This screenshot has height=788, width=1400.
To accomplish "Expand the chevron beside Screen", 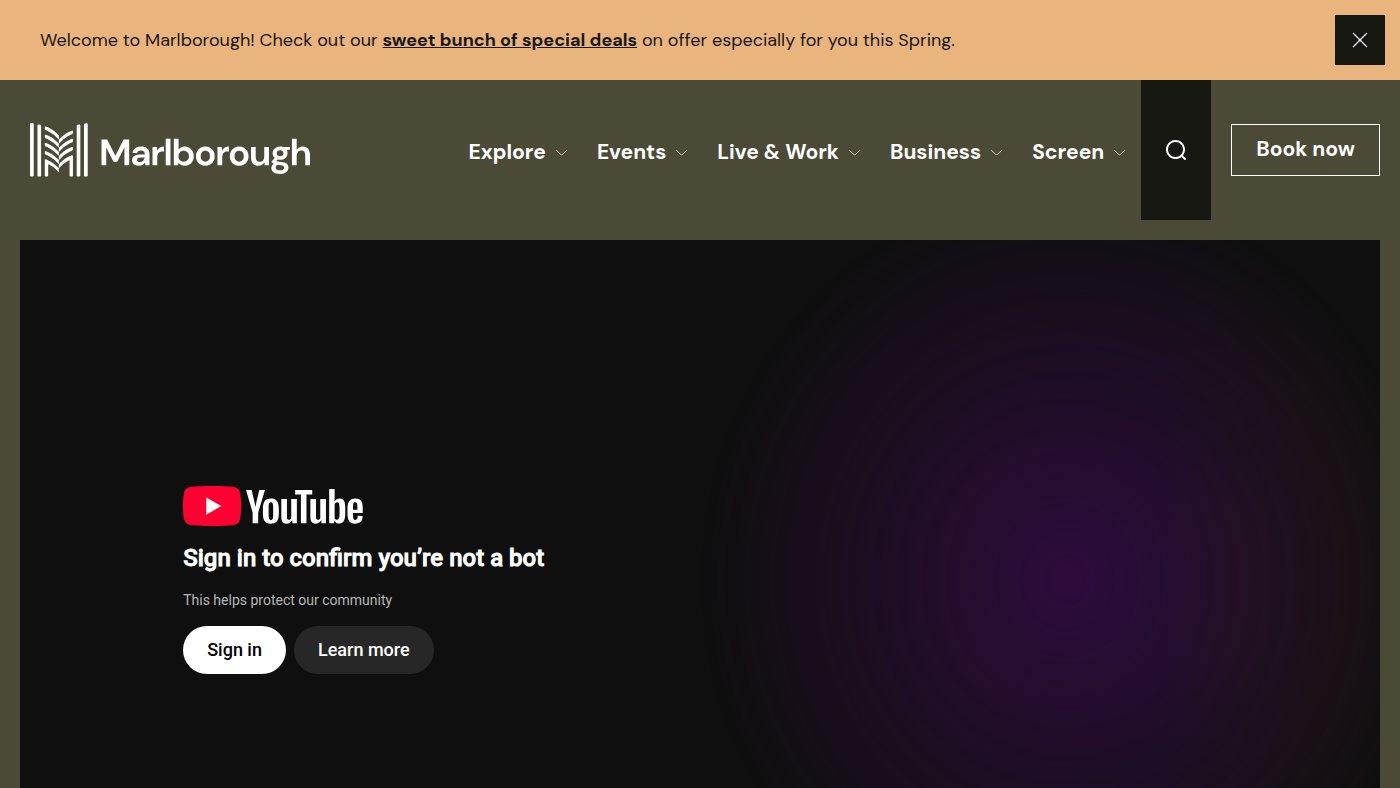I will click(1120, 153).
